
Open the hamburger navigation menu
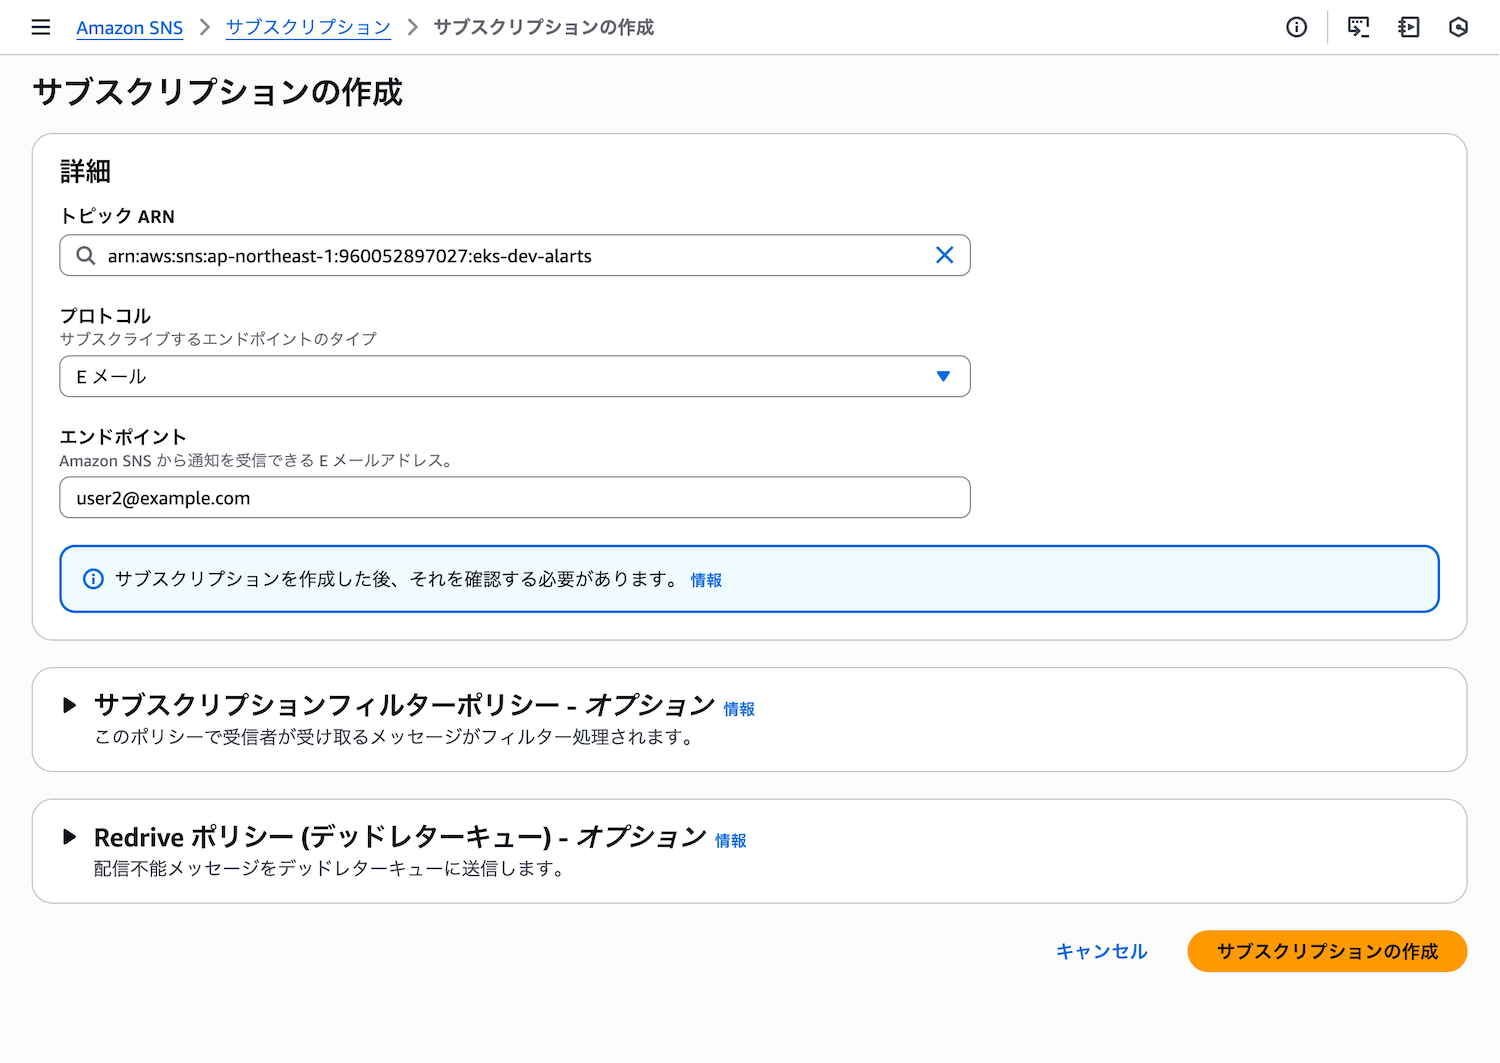pos(40,27)
